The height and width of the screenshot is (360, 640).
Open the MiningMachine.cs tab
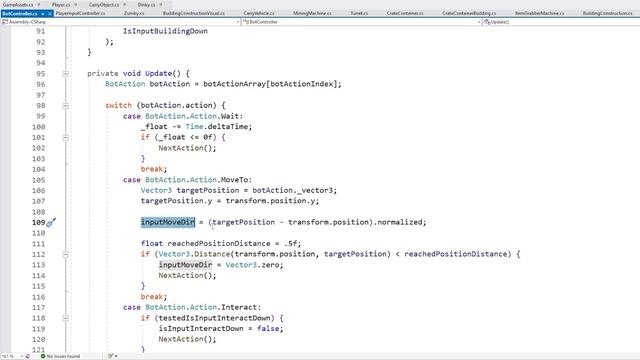[312, 13]
